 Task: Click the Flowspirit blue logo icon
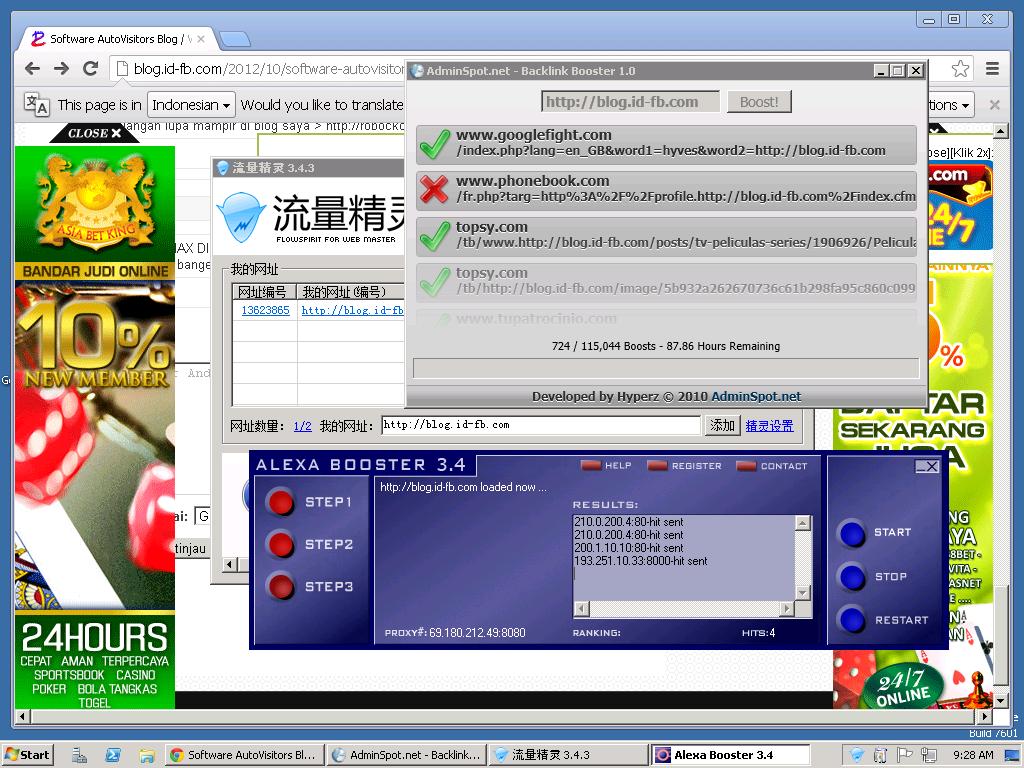pos(241,217)
